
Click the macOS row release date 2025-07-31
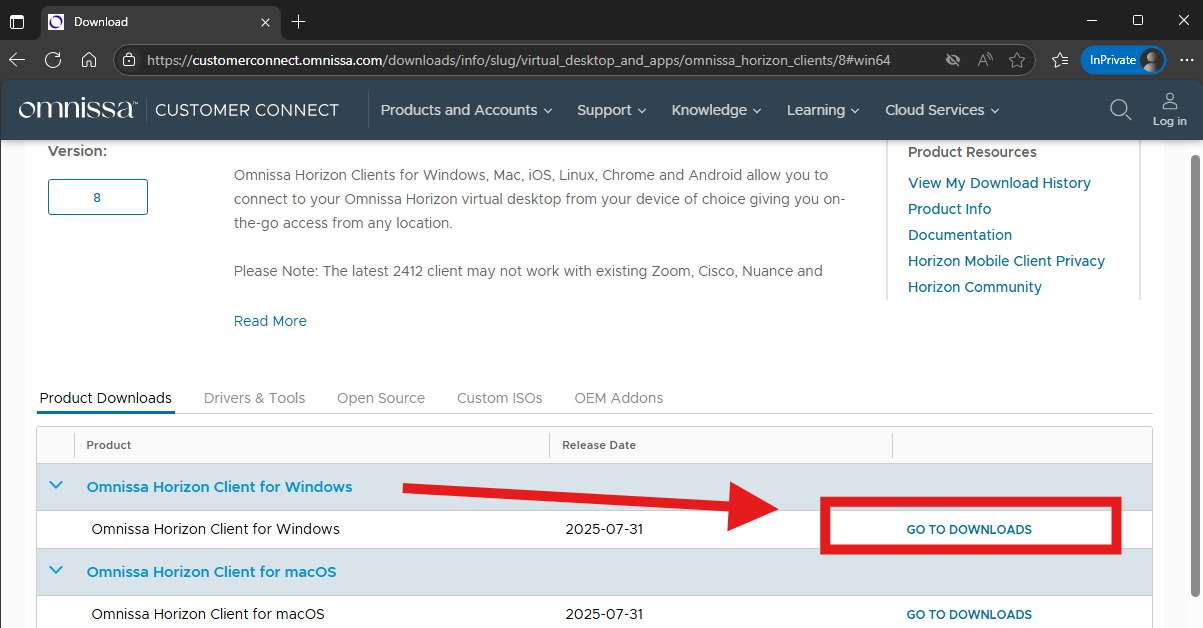pos(604,614)
